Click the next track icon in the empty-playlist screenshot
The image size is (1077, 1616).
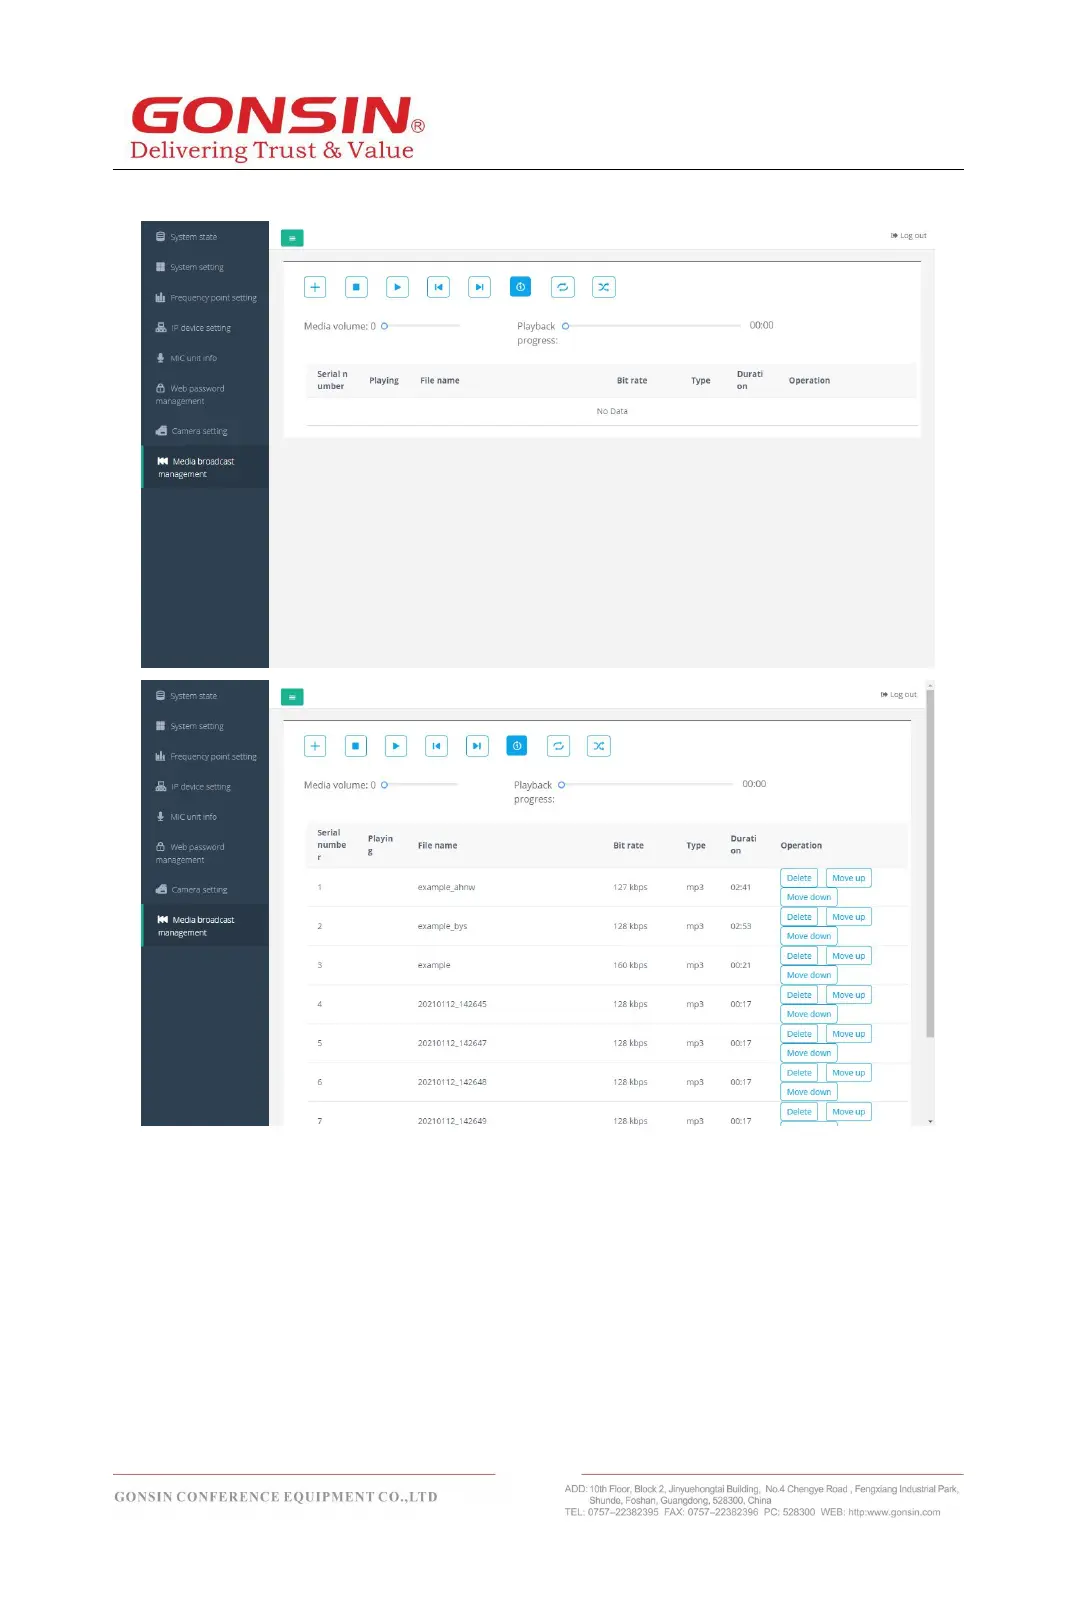479,287
